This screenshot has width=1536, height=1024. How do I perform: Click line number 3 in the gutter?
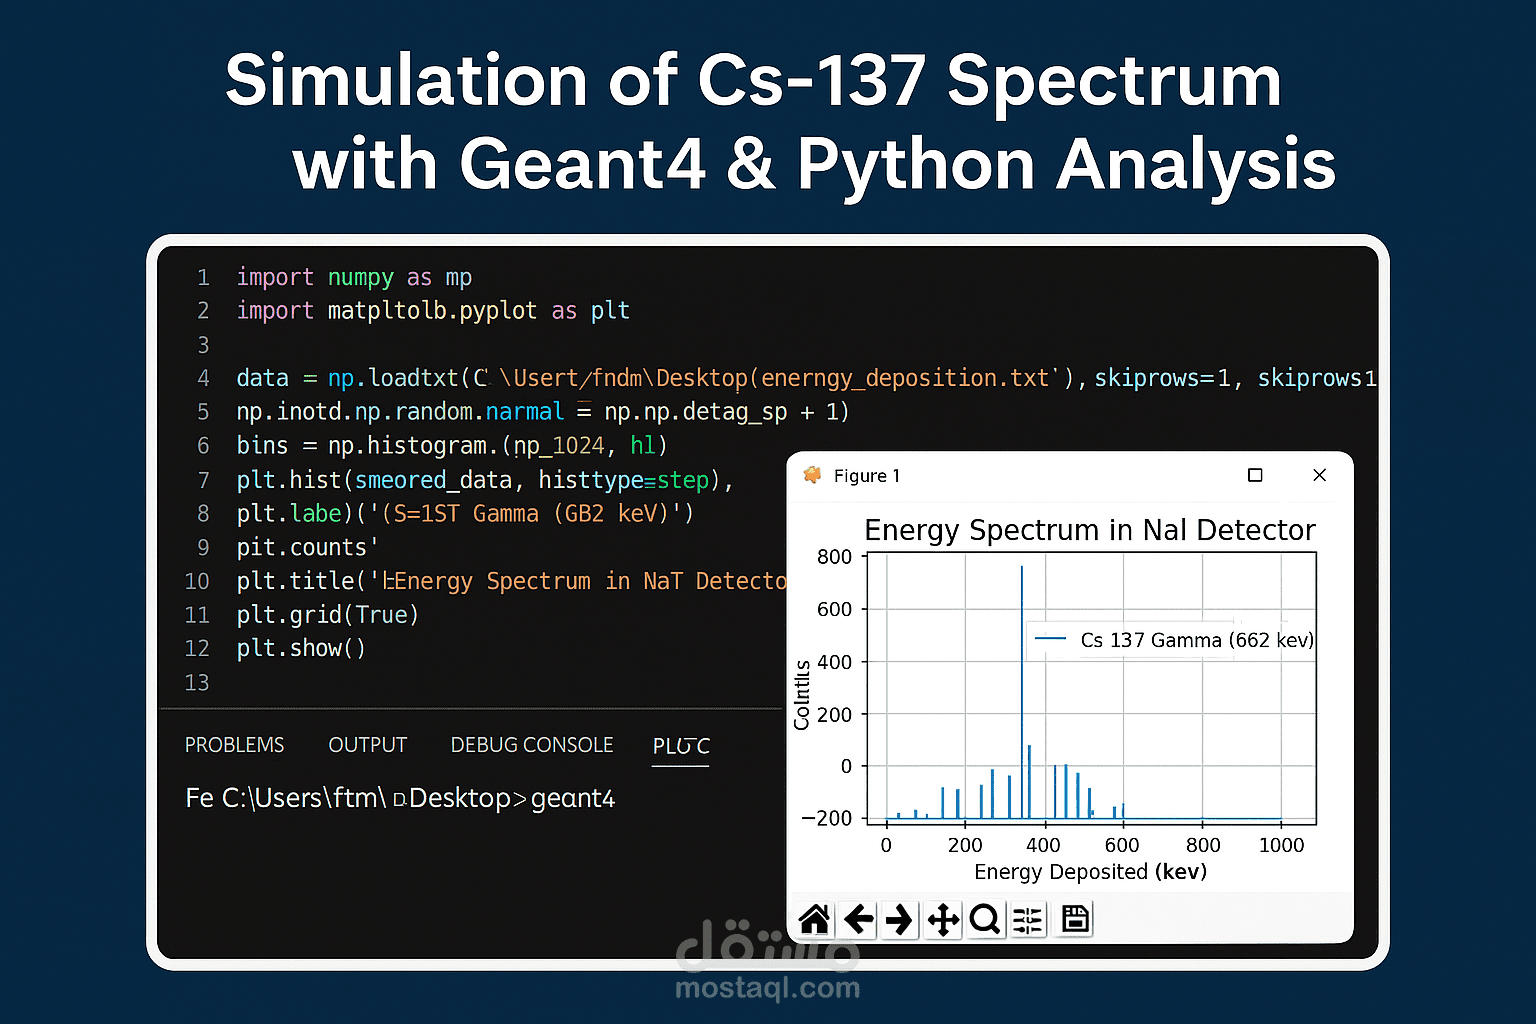(203, 345)
